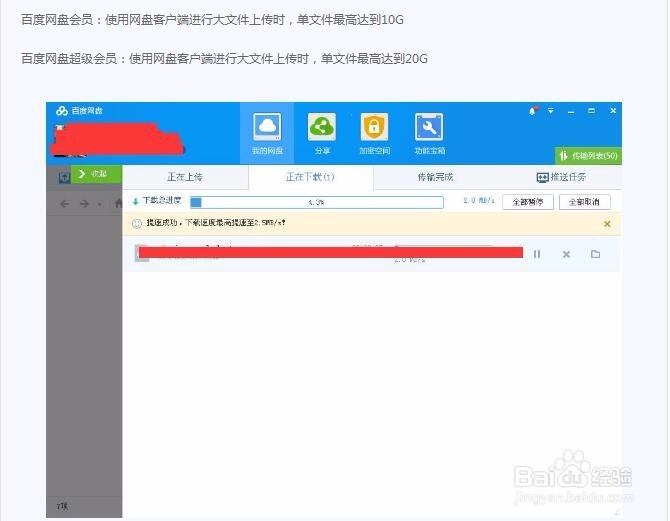The height and width of the screenshot is (521, 670).
Task: Cancel the downloading file with X icon
Action: 566,254
